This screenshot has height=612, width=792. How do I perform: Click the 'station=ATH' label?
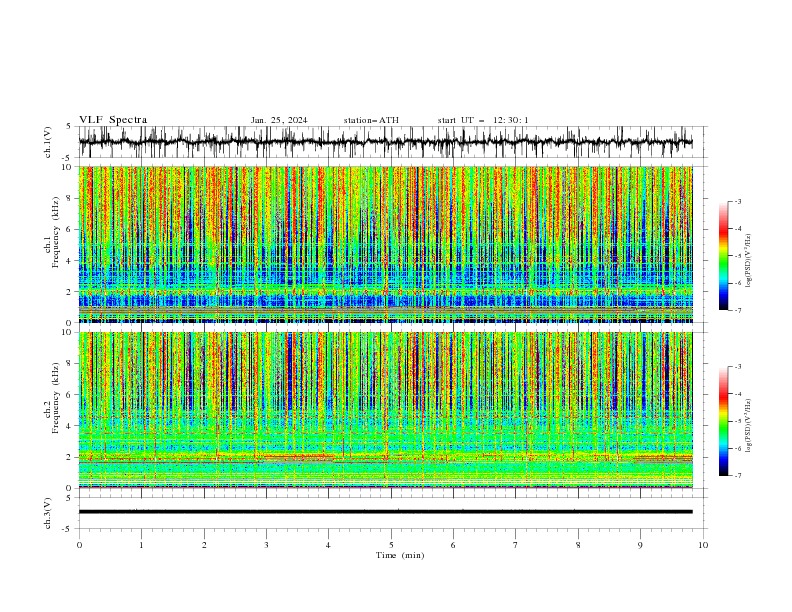(371, 120)
